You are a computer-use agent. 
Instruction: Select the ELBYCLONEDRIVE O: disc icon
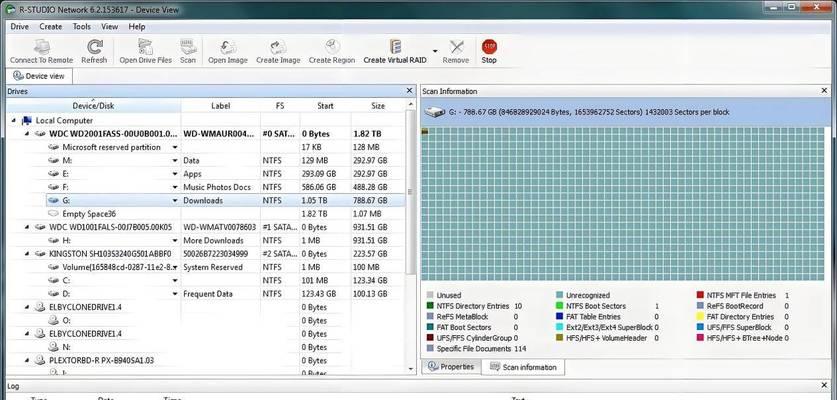[x=53, y=320]
